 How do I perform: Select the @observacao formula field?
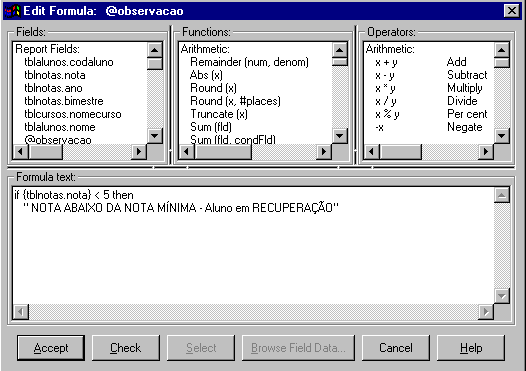(x=58, y=140)
